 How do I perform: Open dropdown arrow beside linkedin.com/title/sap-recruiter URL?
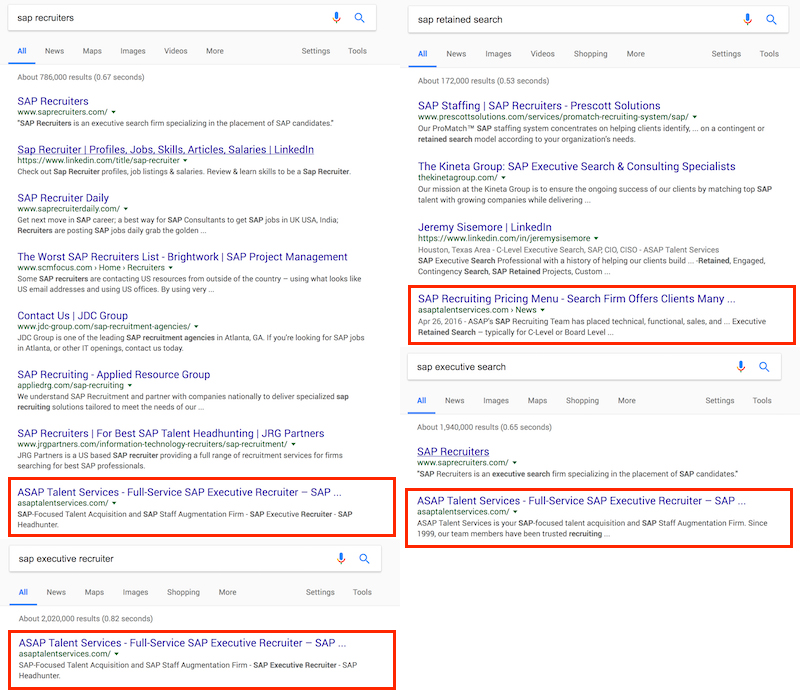185,161
